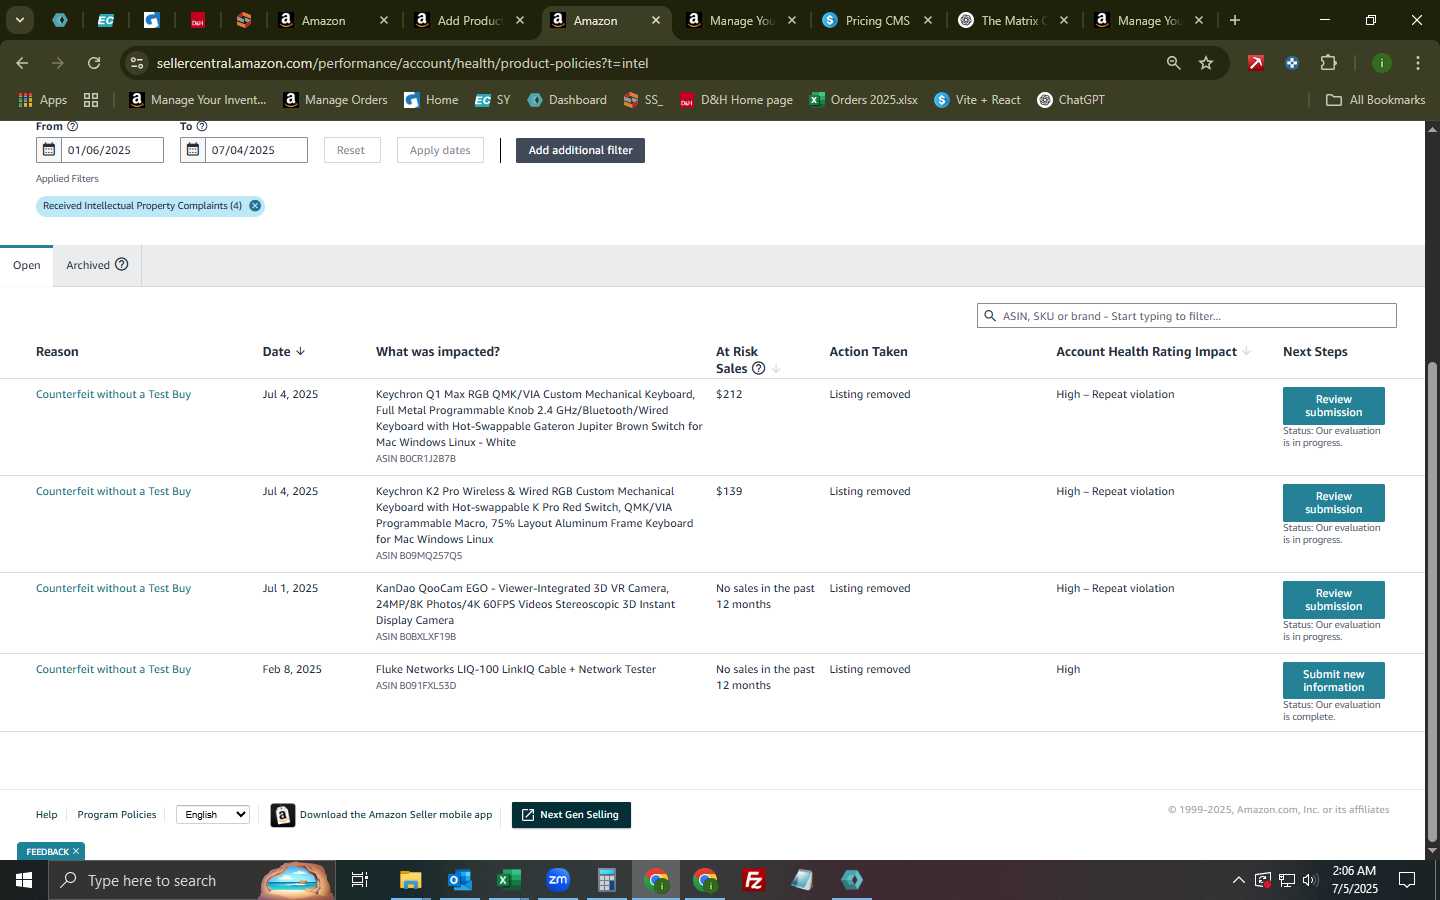The height and width of the screenshot is (900, 1440).
Task: Open the browser zoom magnifier icon
Action: click(1173, 63)
